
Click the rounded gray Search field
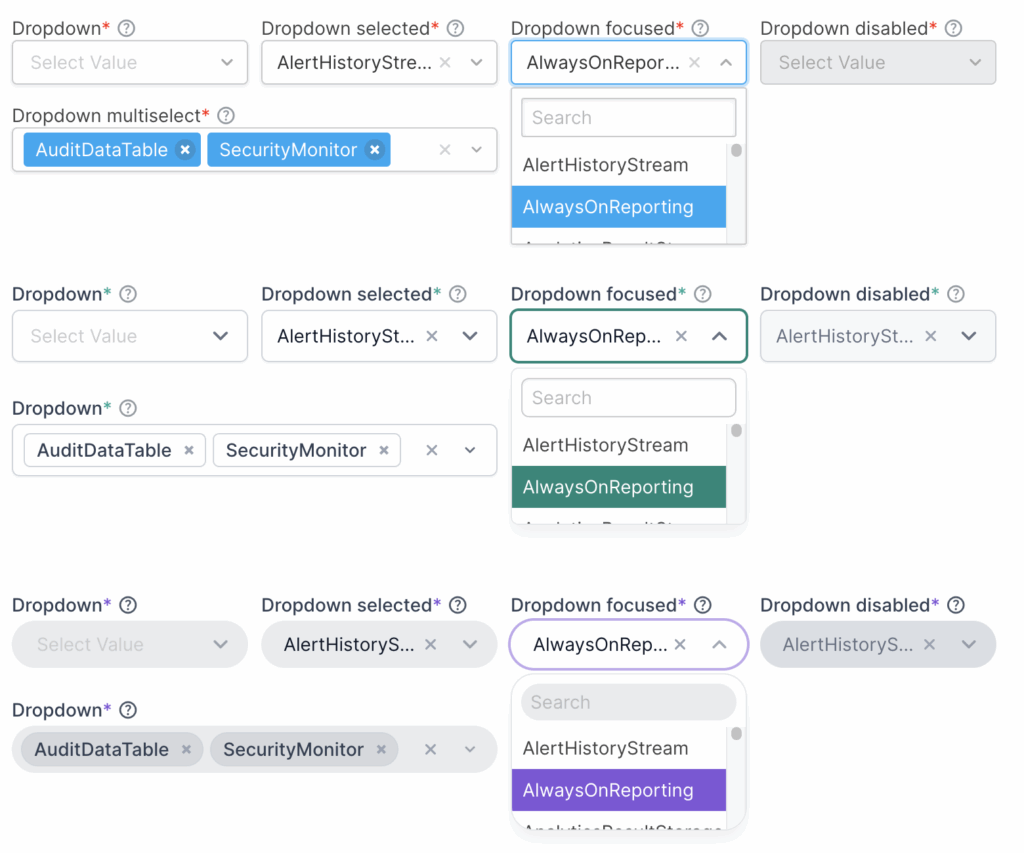pyautogui.click(x=628, y=703)
